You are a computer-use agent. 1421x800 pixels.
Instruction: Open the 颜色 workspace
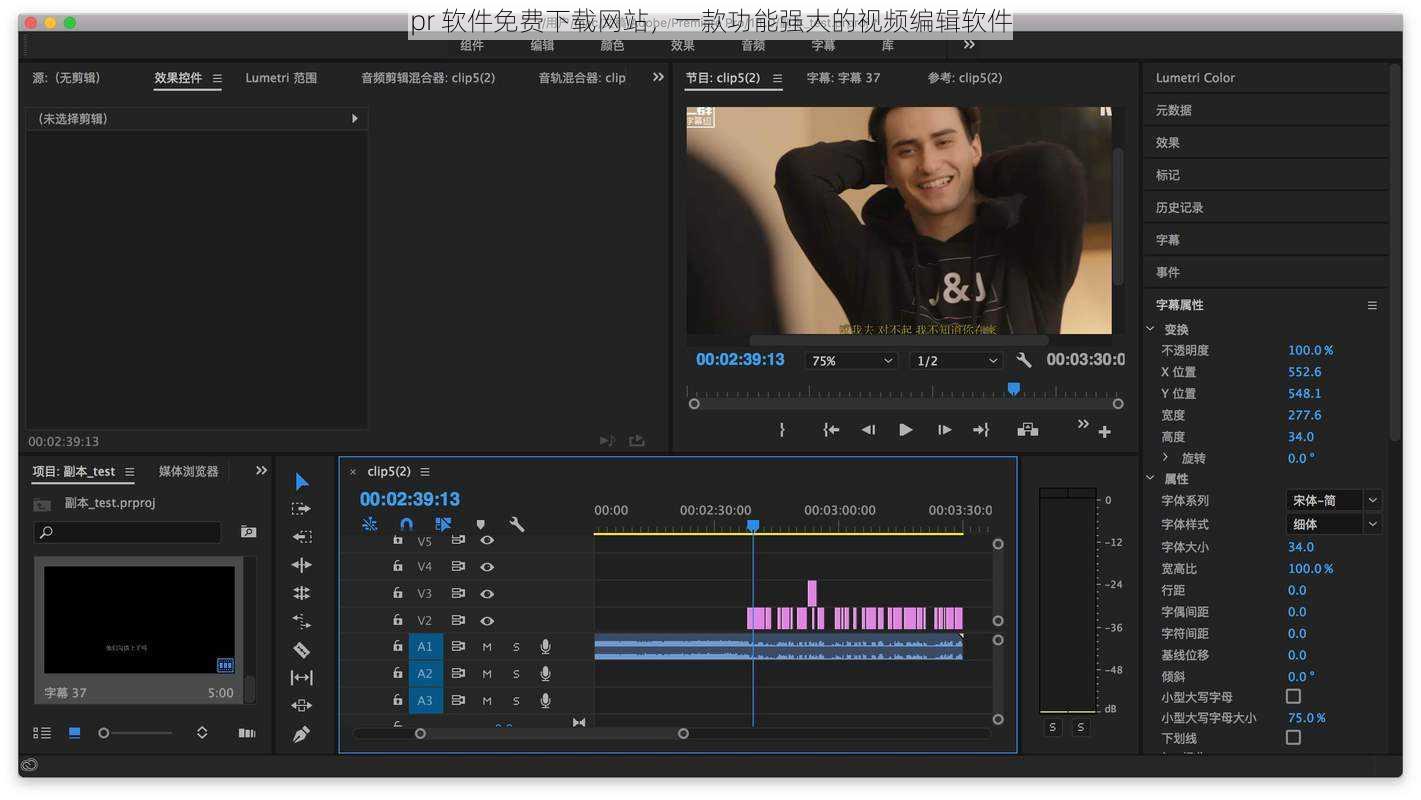pos(612,46)
